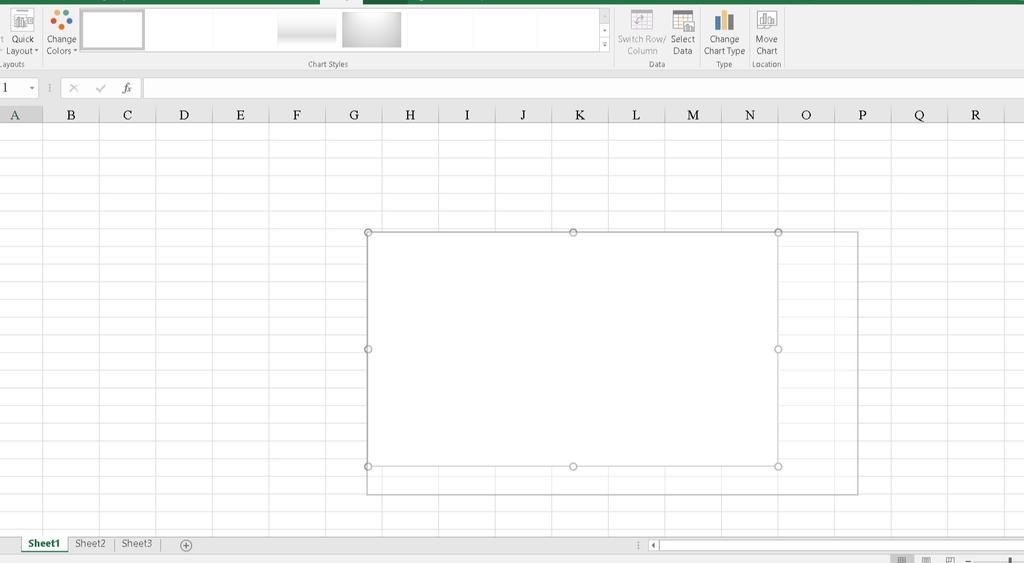
Task: Select column G header
Action: tap(353, 115)
